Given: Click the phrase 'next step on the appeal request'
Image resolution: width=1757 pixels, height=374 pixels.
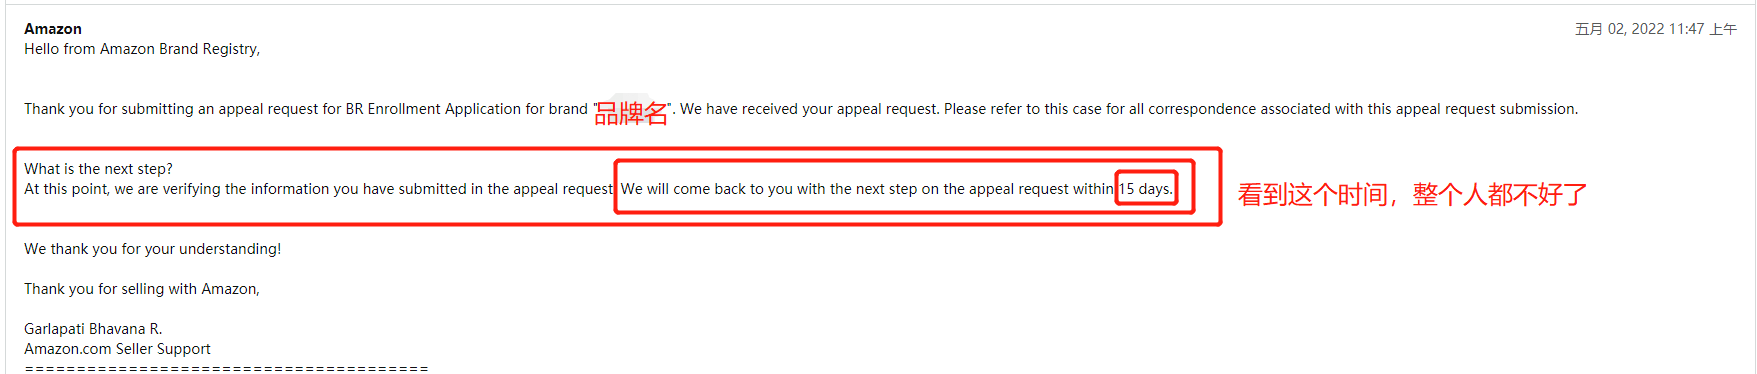Looking at the screenshot, I should (x=950, y=189).
